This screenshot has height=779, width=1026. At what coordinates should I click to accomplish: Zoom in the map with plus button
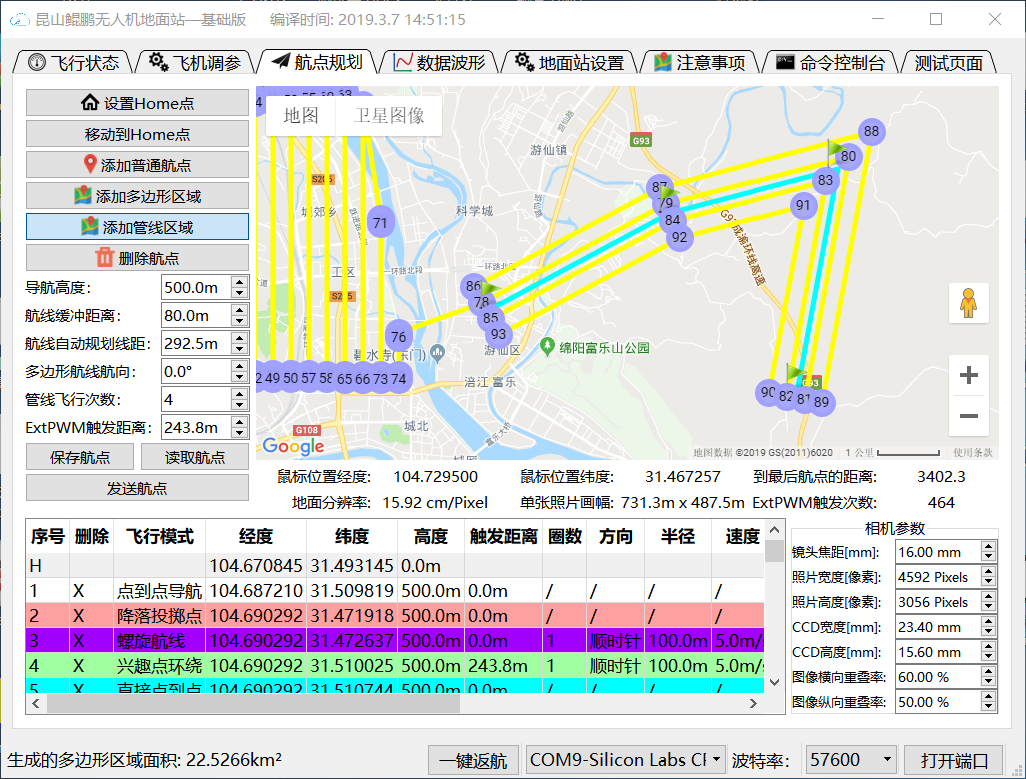click(968, 376)
